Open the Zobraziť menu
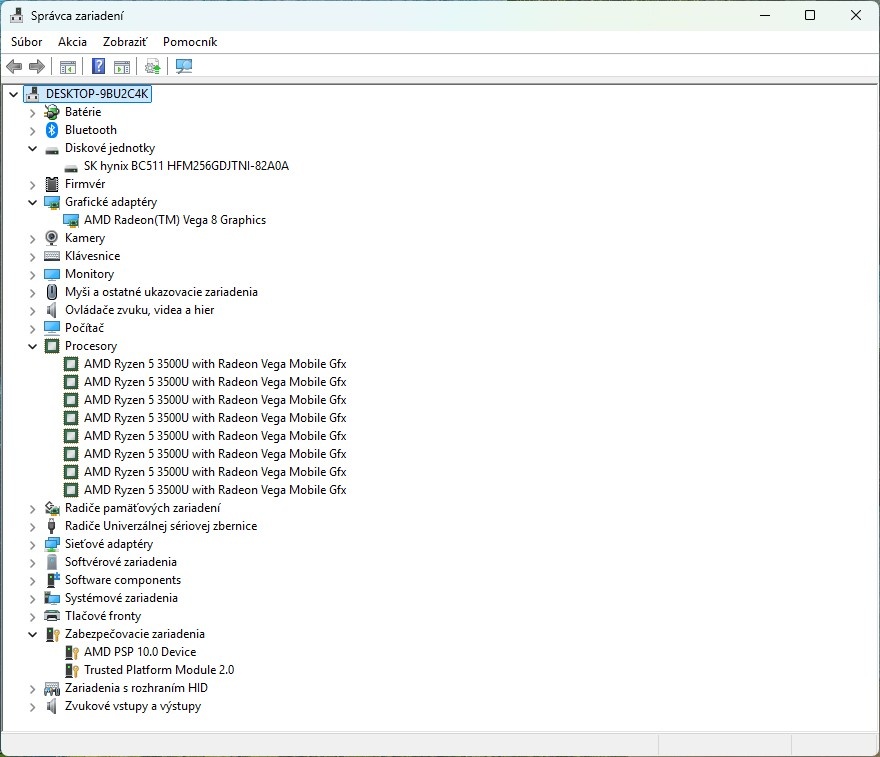Viewport: 880px width, 757px height. coord(124,42)
